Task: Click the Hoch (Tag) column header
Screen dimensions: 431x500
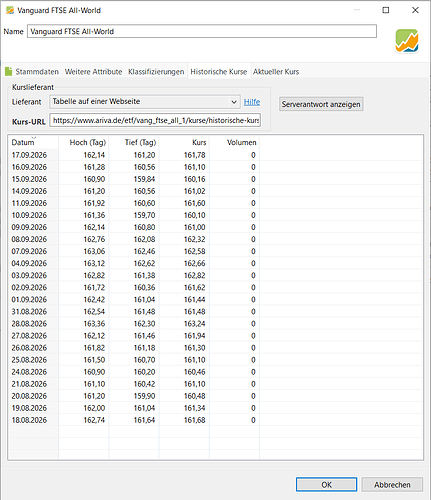Action: click(84, 142)
